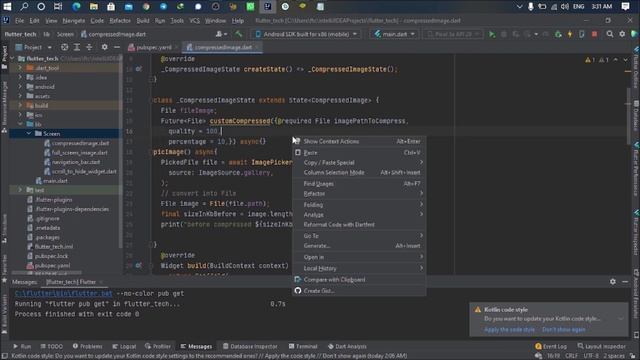The width and height of the screenshot is (640, 360).
Task: Open Logcat tool window
Action: [124, 346]
